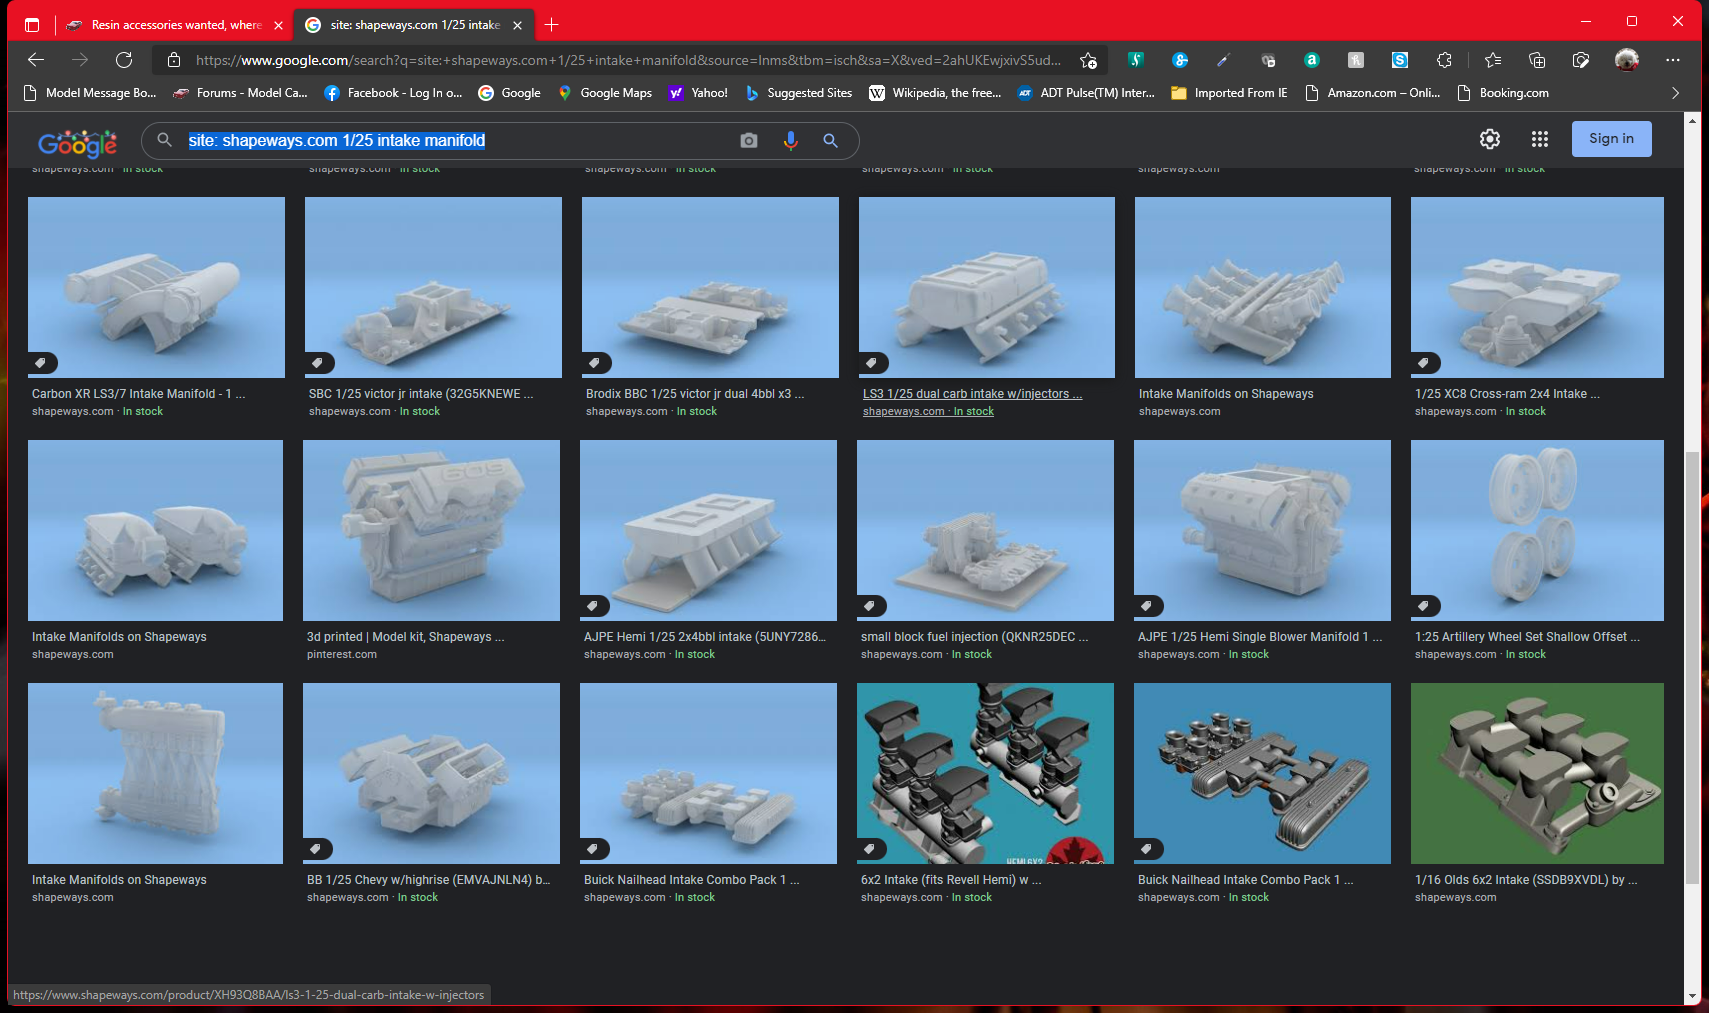Open 1:25 Artillery Wheel Set image
The image size is (1709, 1013).
[1537, 530]
